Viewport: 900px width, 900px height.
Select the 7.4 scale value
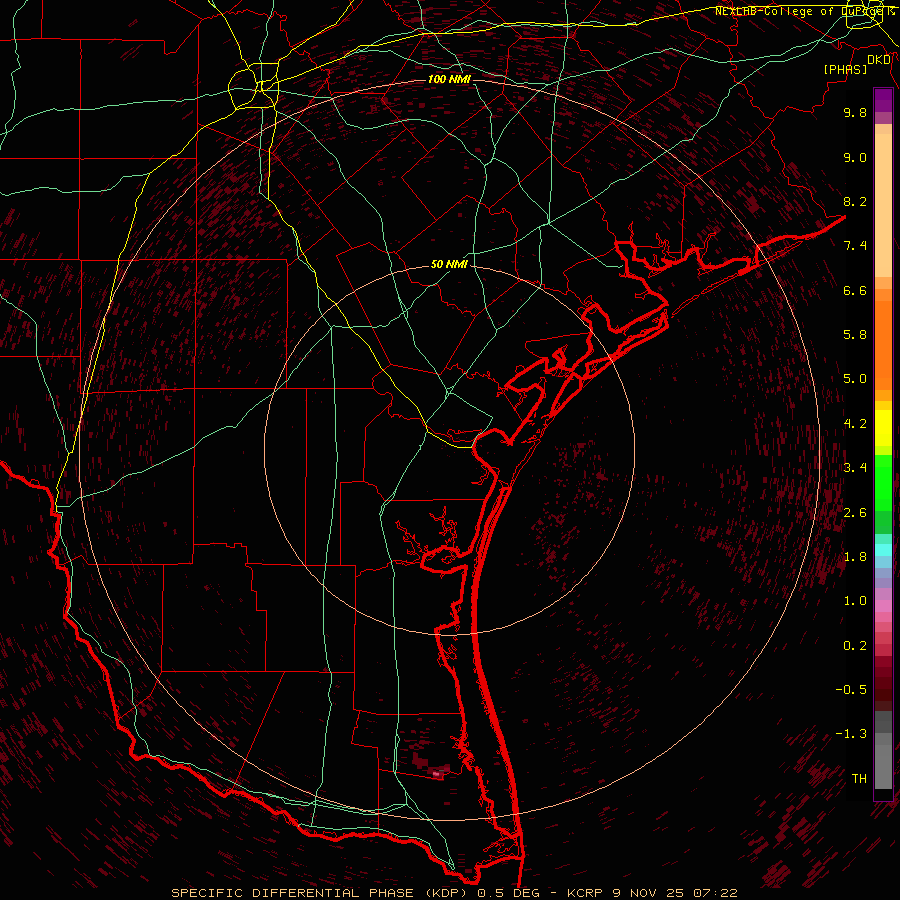[855, 246]
